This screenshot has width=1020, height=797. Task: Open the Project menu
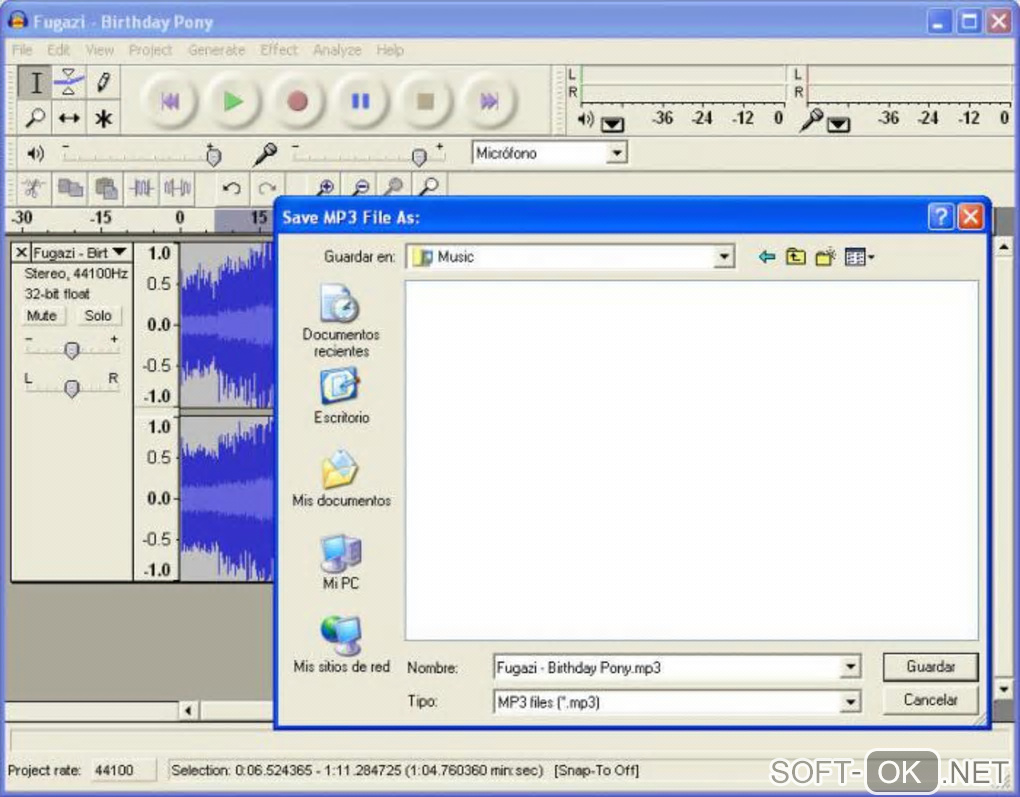pos(150,50)
